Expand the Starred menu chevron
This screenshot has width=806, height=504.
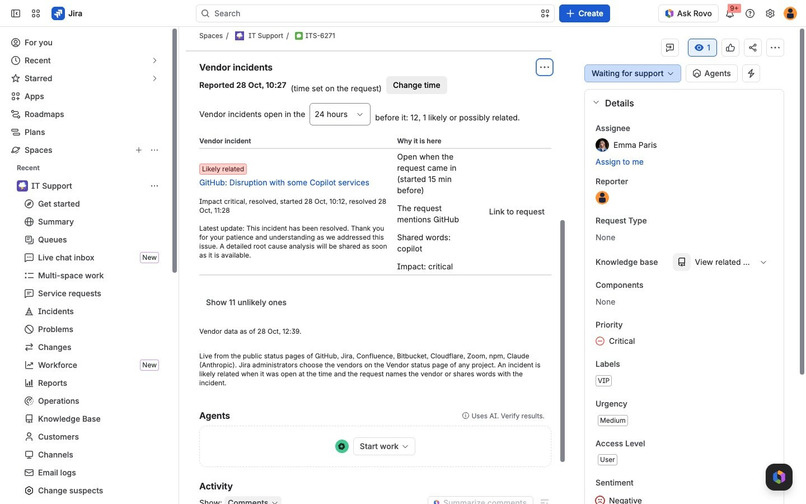(x=154, y=78)
